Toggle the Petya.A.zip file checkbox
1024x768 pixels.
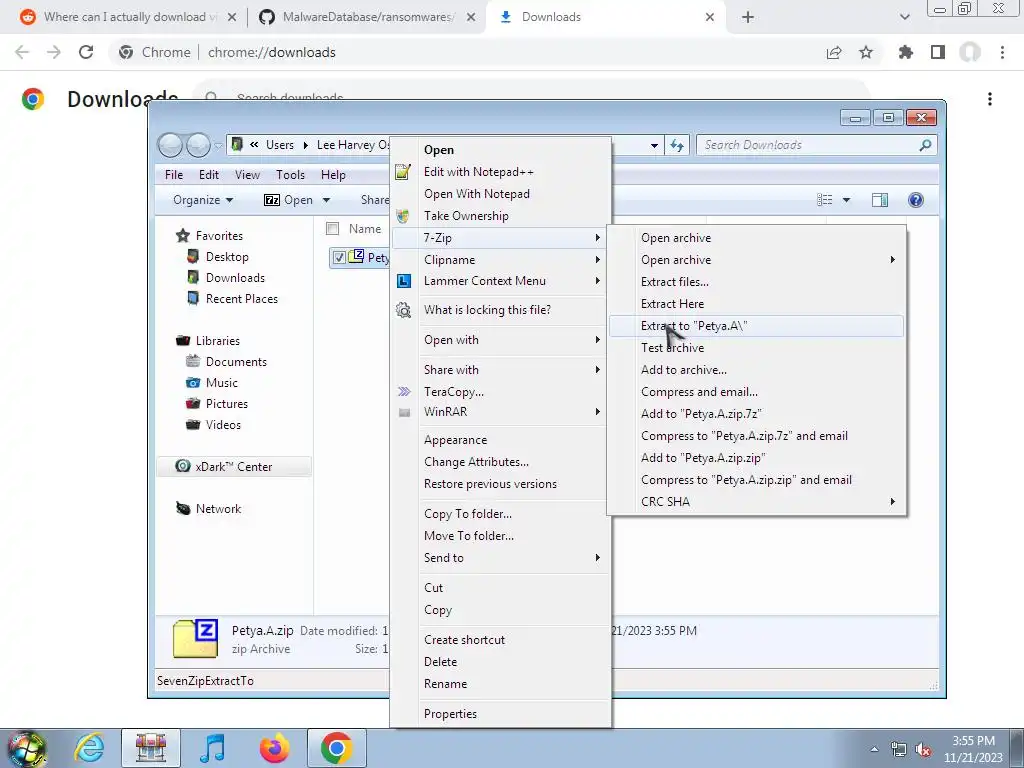[339, 257]
